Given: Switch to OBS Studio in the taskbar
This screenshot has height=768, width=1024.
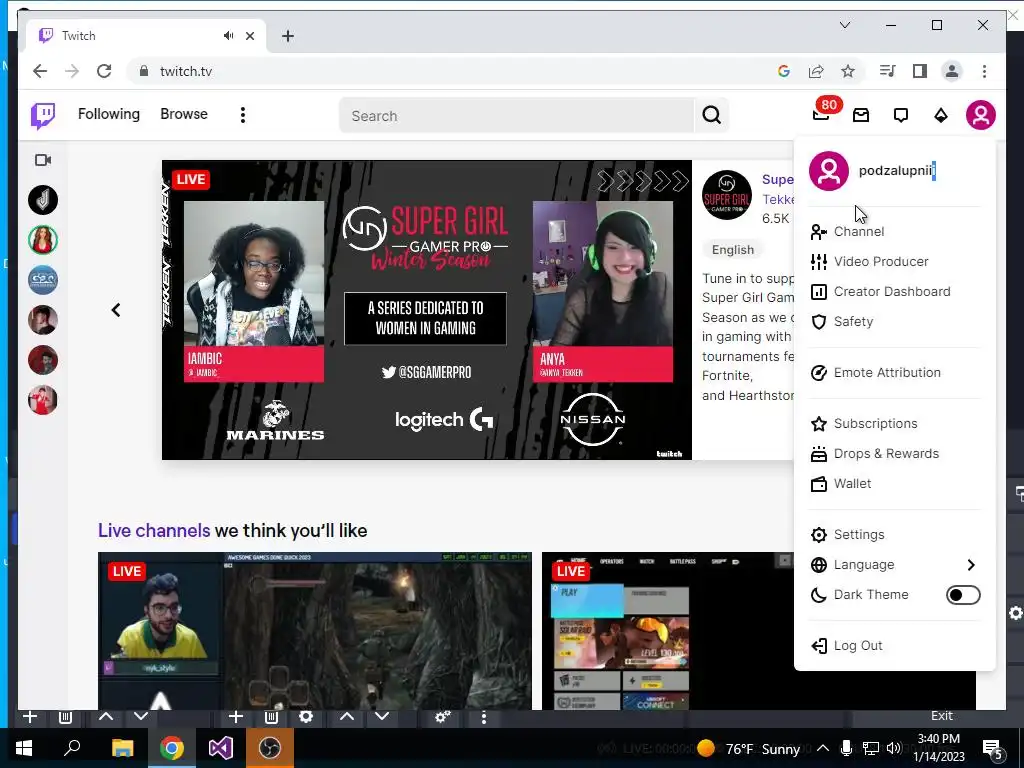Looking at the screenshot, I should 270,748.
